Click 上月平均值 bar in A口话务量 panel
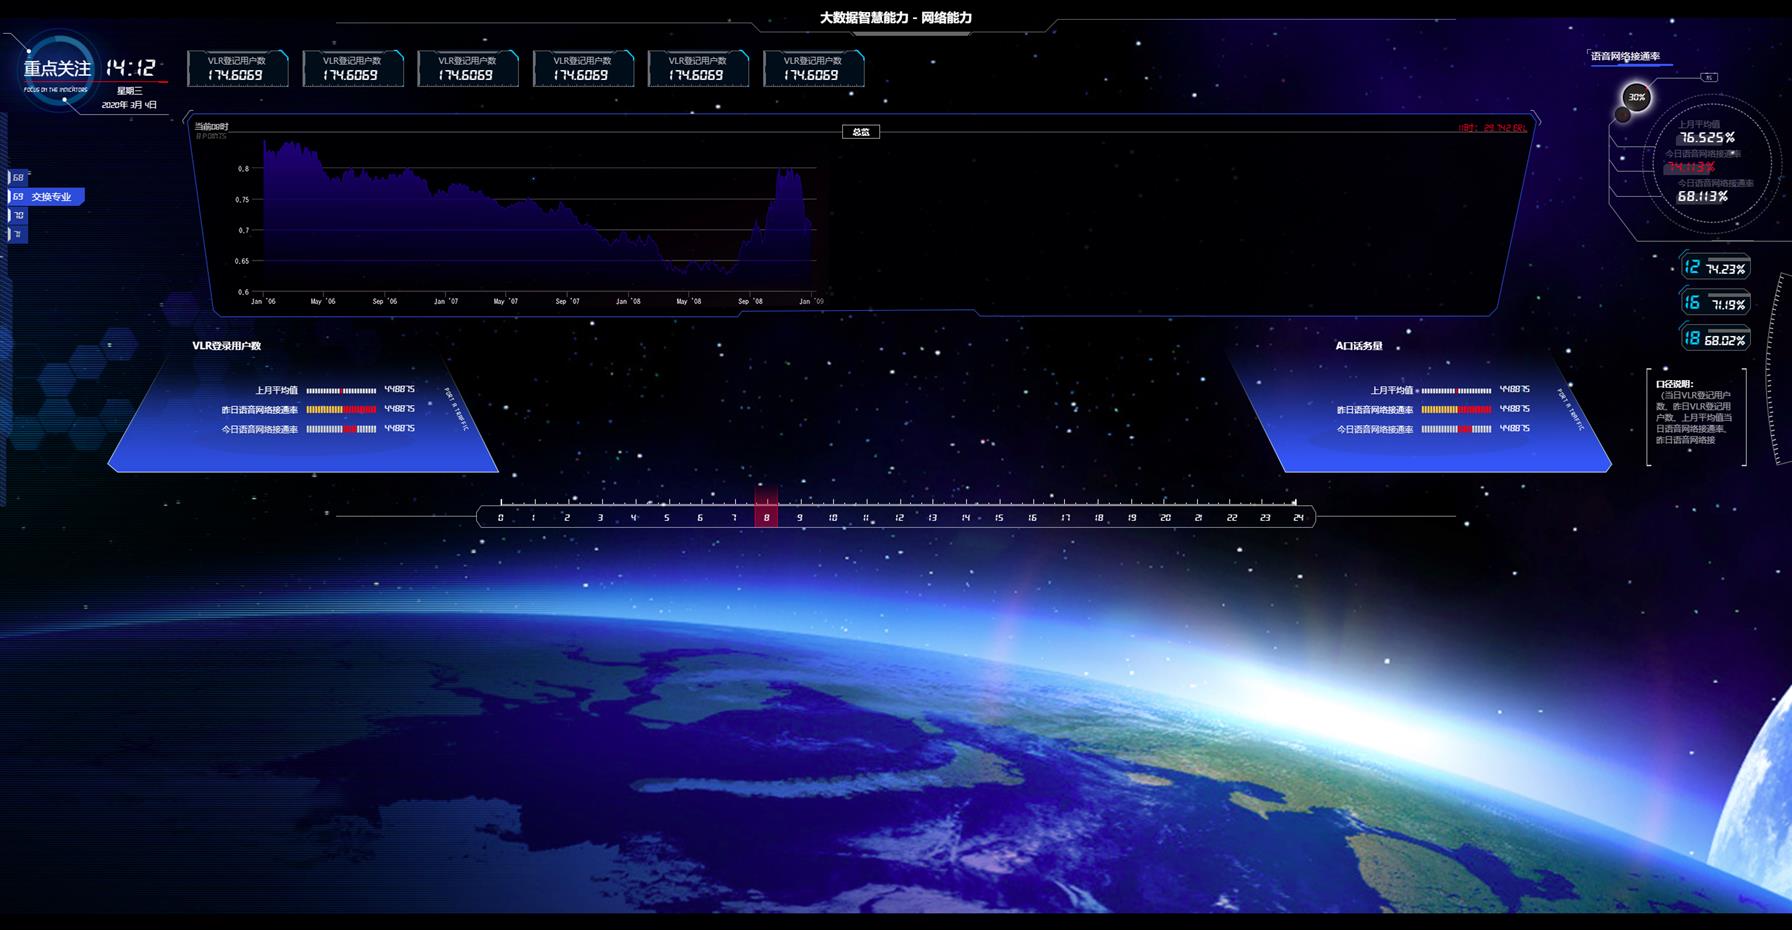Viewport: 1792px width, 930px height. tap(1456, 391)
